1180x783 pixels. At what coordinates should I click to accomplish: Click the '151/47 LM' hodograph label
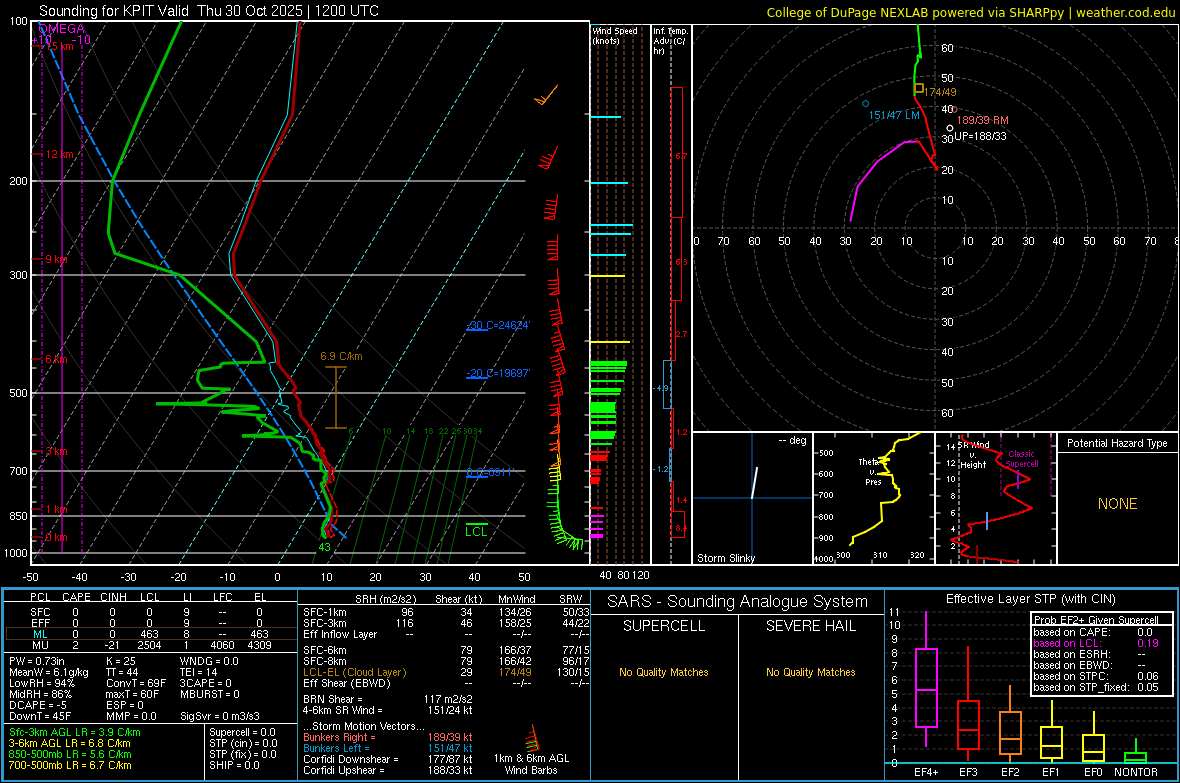[x=894, y=115]
